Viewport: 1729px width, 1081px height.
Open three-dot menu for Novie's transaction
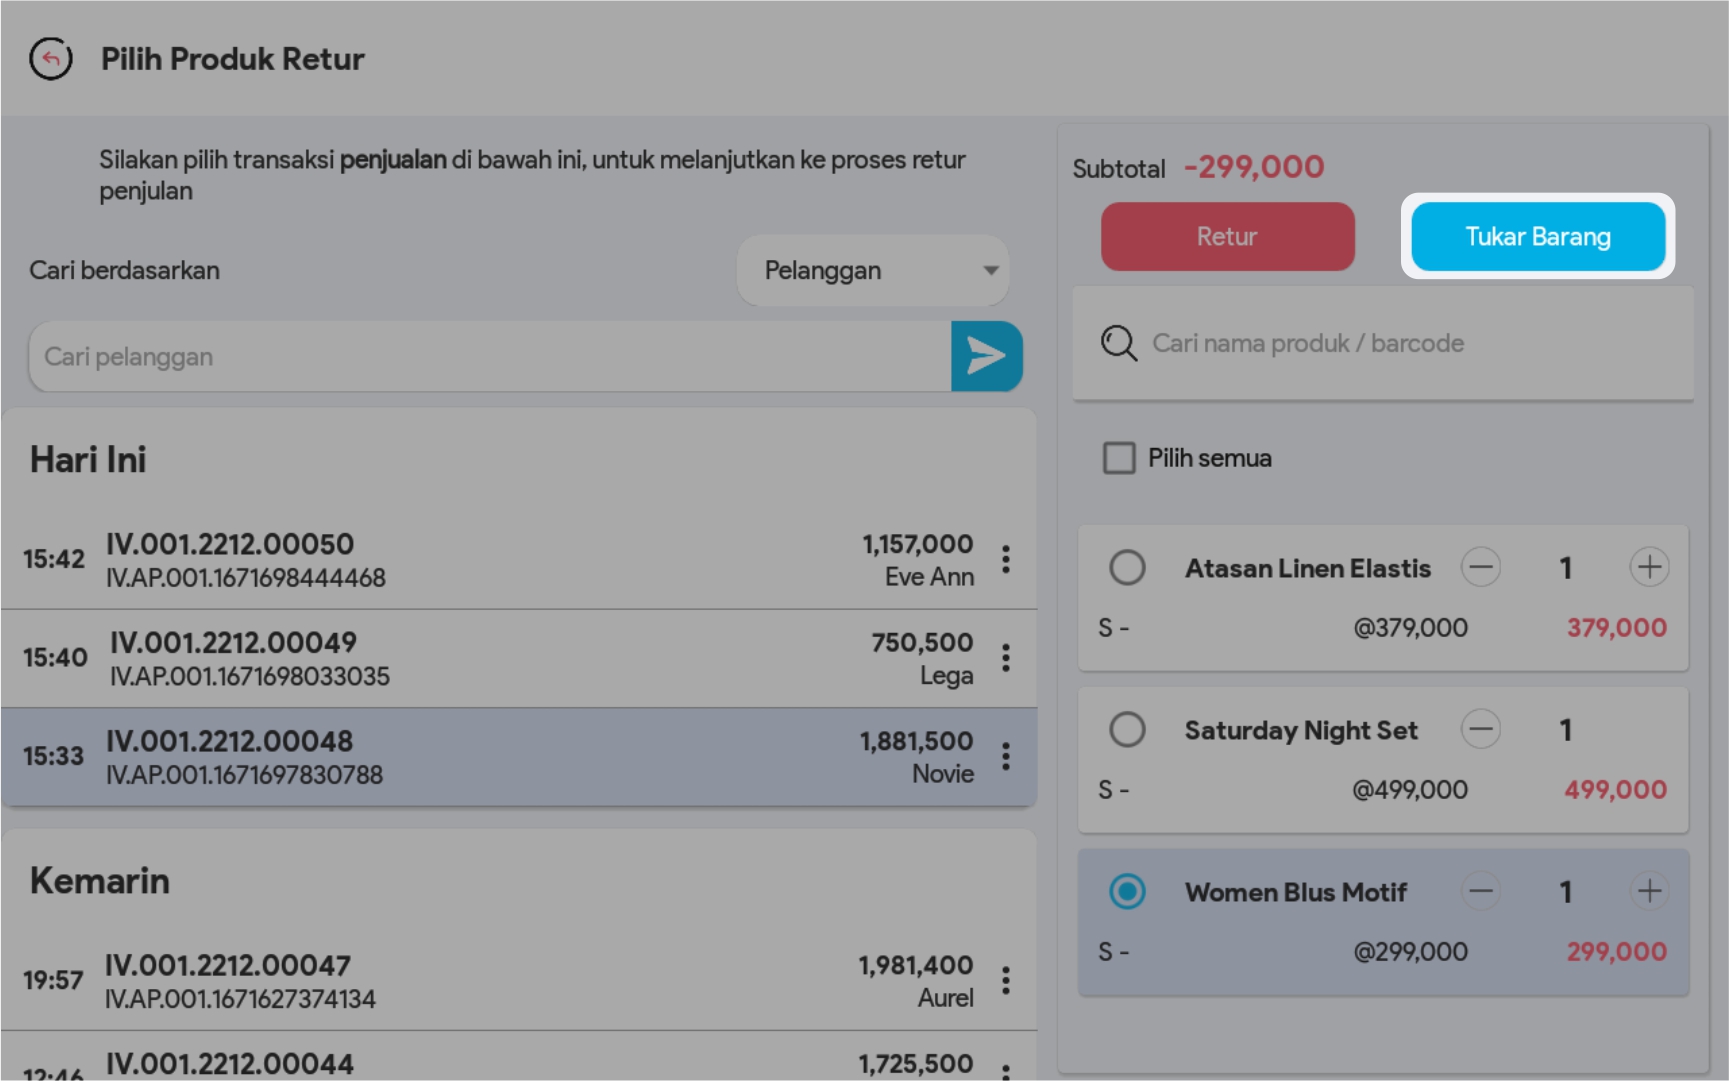click(1006, 757)
